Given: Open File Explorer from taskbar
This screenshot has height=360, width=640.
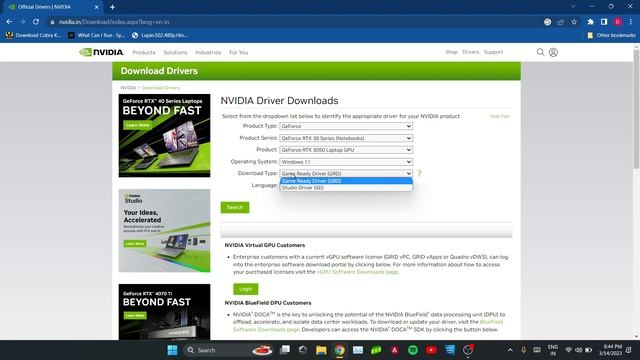Looking at the screenshot, I should 321,350.
